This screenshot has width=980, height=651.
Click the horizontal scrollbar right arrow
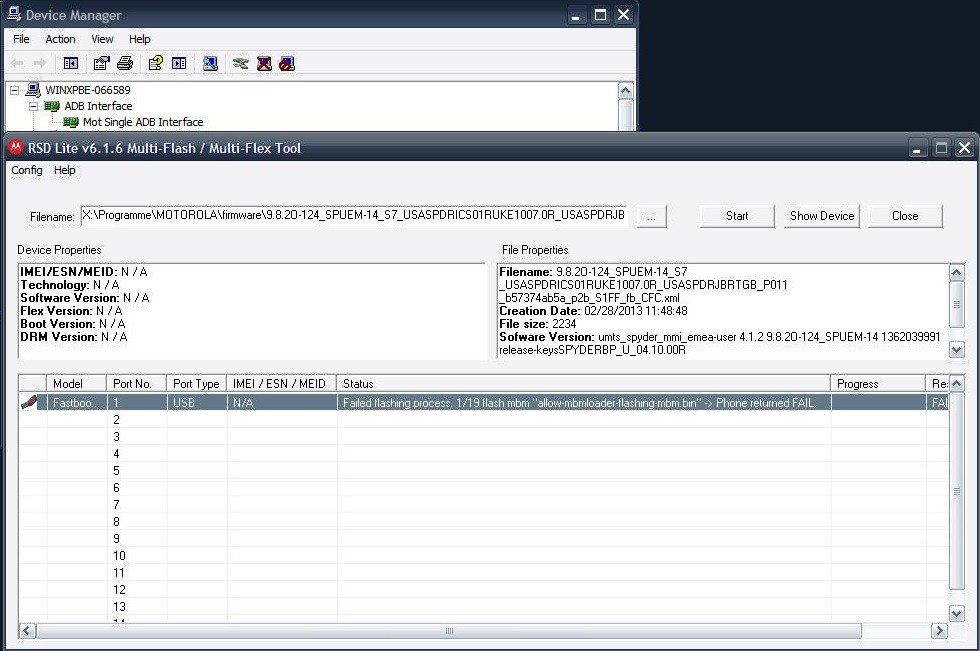[x=939, y=630]
